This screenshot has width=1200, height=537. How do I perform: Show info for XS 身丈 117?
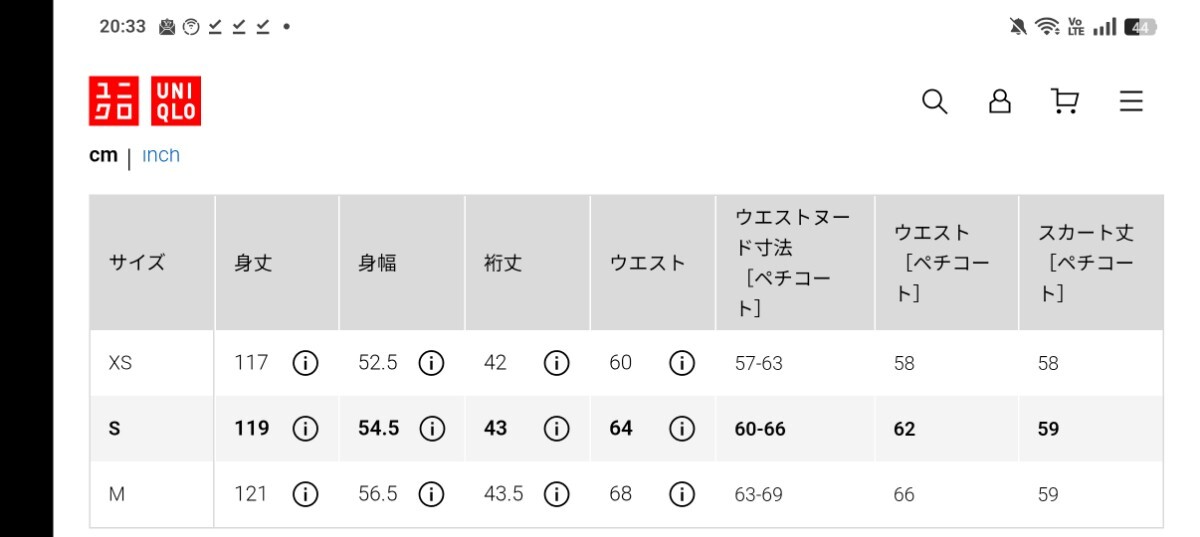pos(305,363)
